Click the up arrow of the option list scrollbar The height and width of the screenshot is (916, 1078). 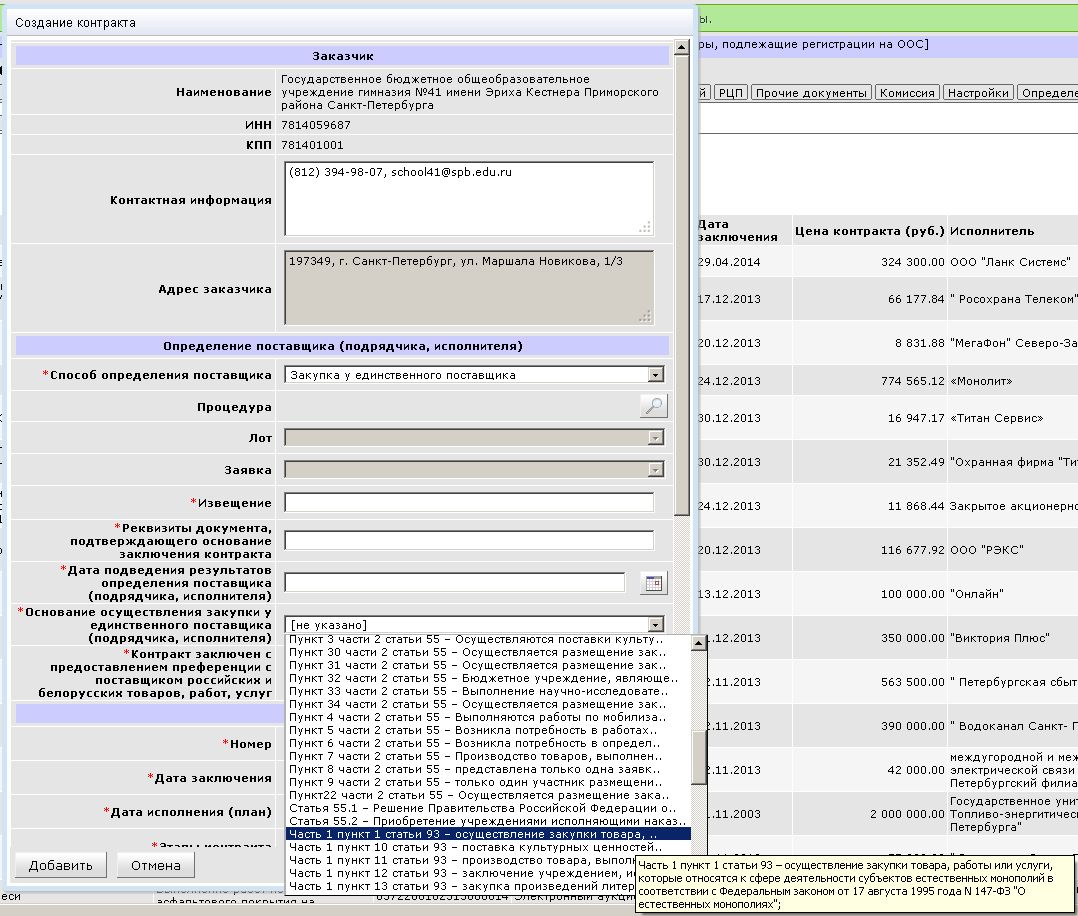(698, 642)
